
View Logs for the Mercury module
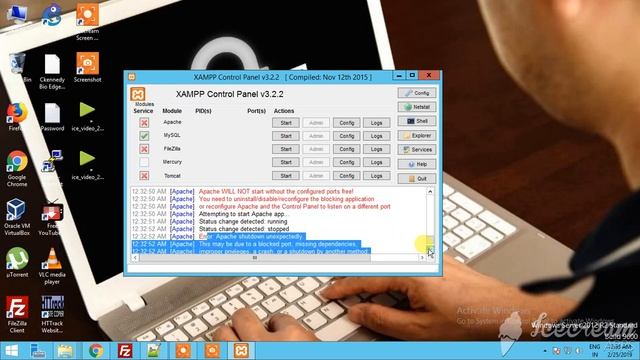pos(376,162)
